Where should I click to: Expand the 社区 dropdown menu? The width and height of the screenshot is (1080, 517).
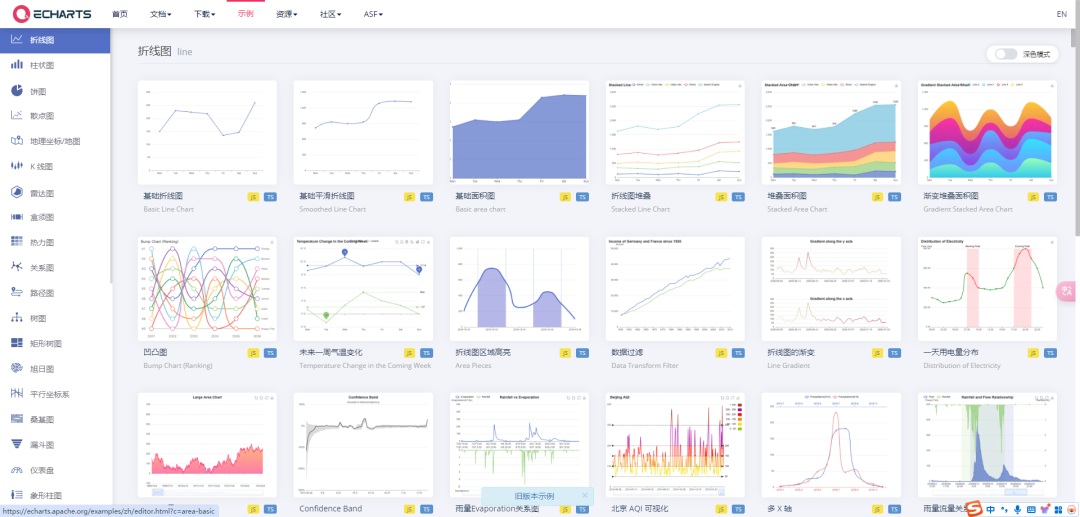pyautogui.click(x=331, y=14)
